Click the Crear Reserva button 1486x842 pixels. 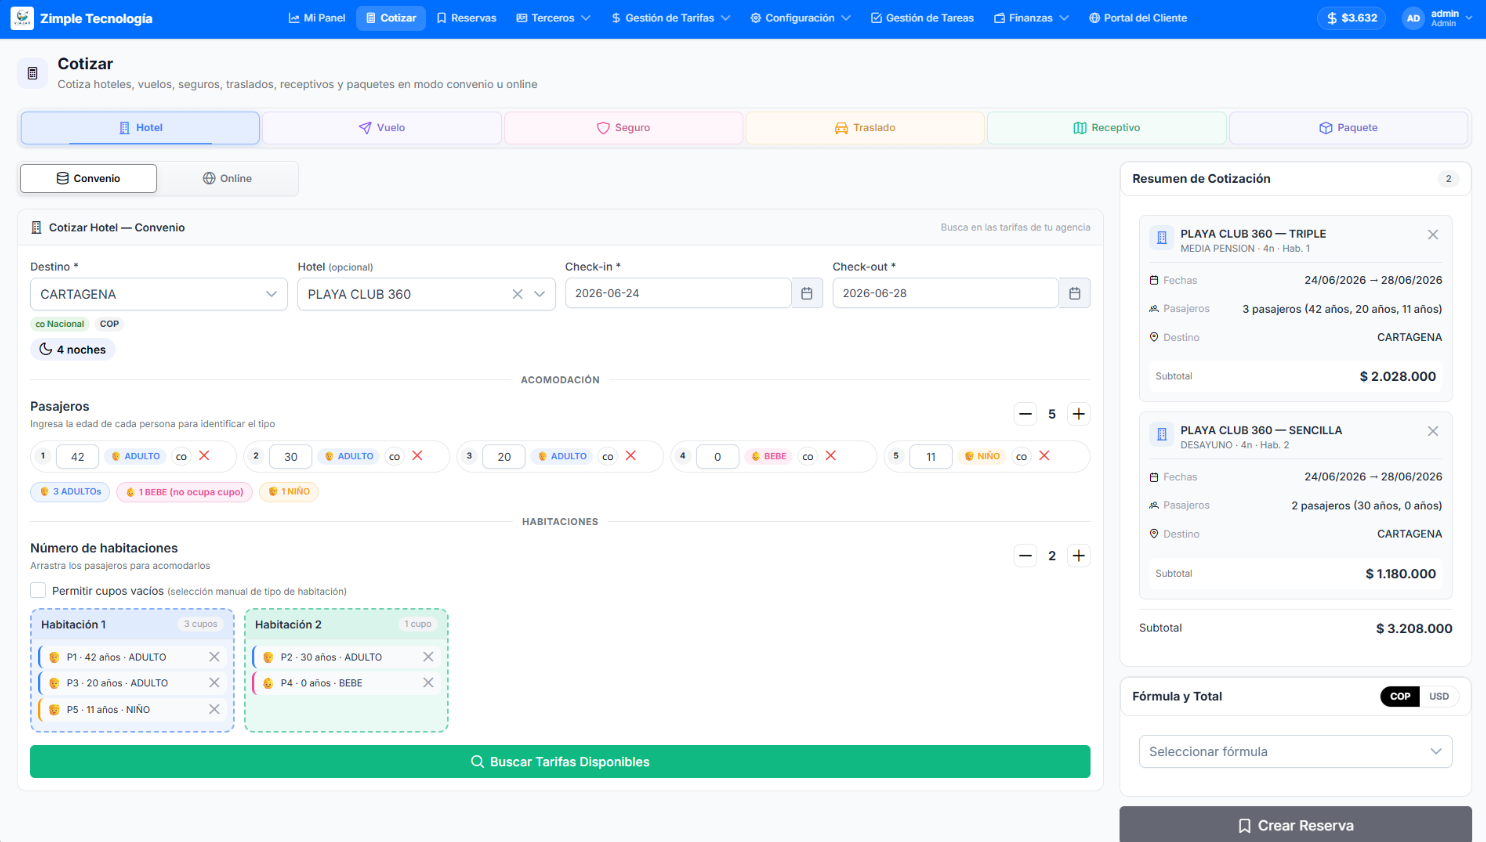pos(1295,825)
